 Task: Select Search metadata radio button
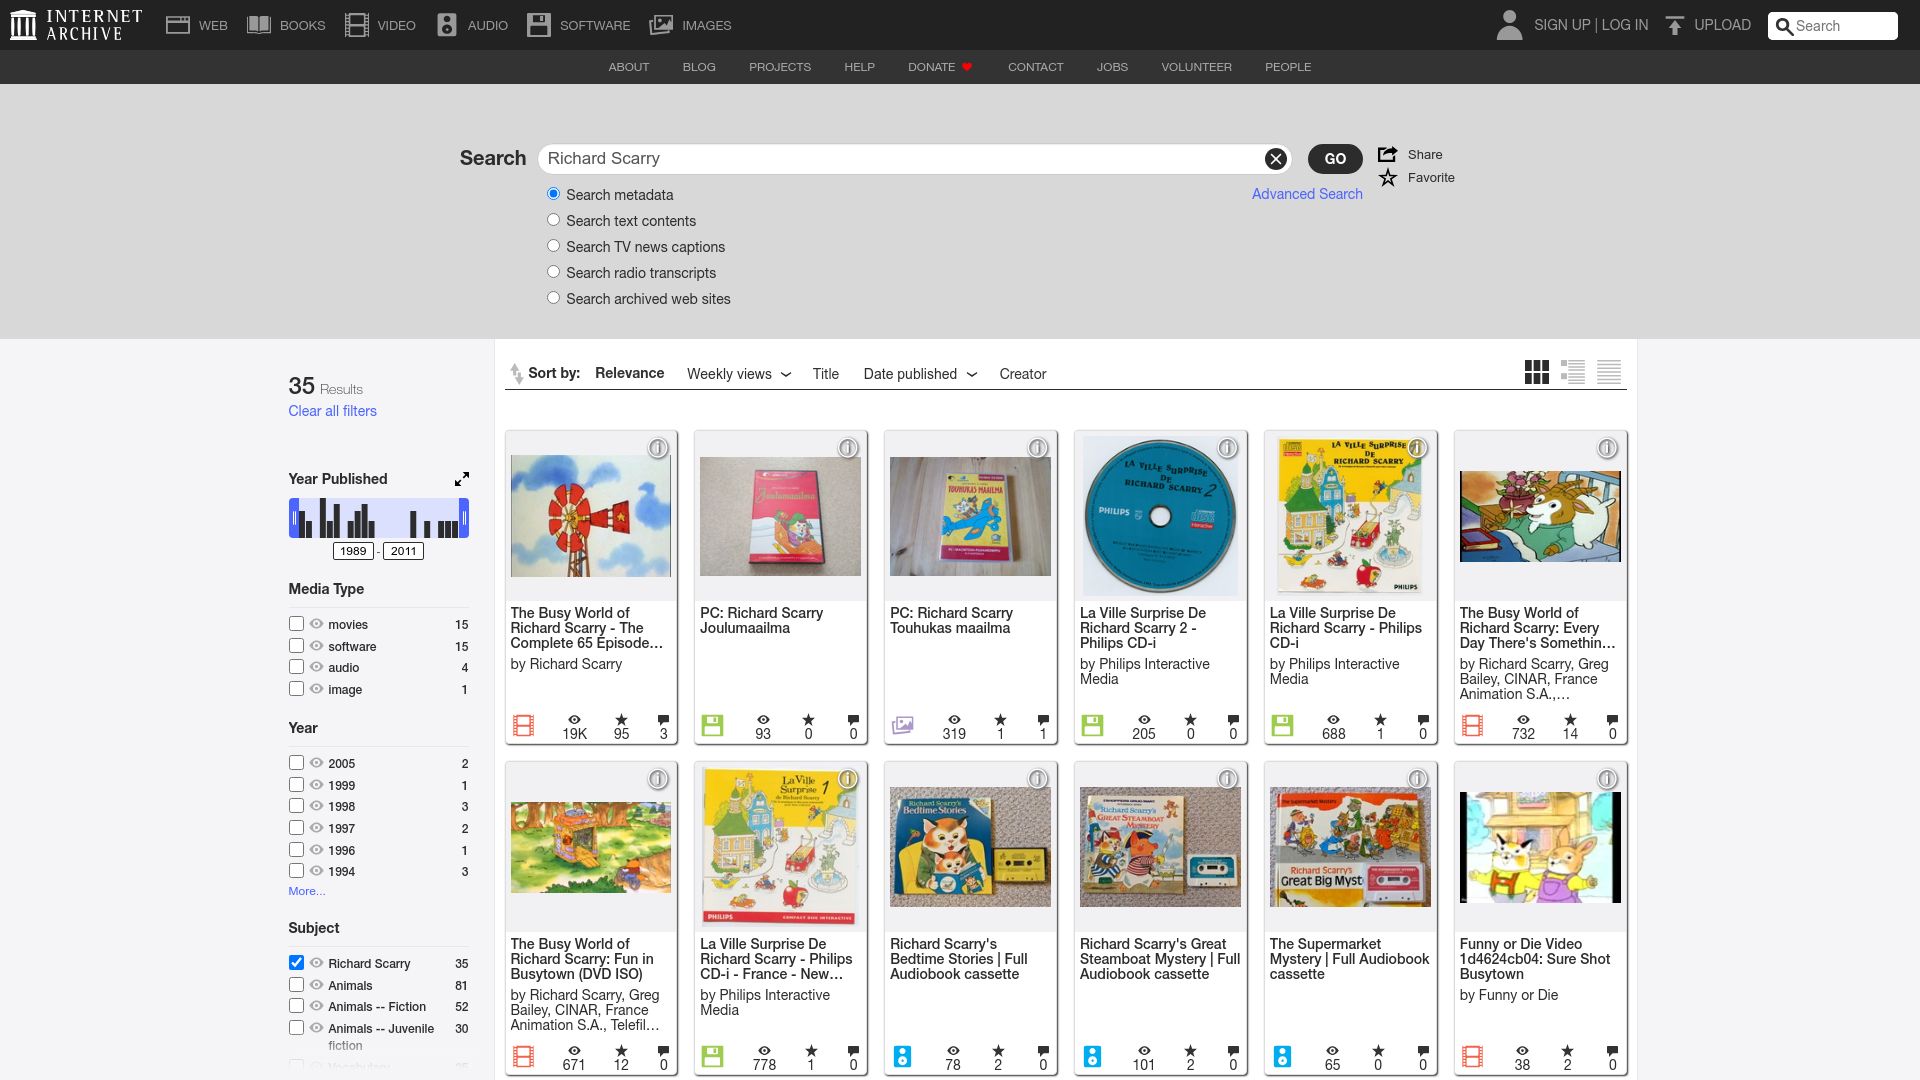point(553,194)
